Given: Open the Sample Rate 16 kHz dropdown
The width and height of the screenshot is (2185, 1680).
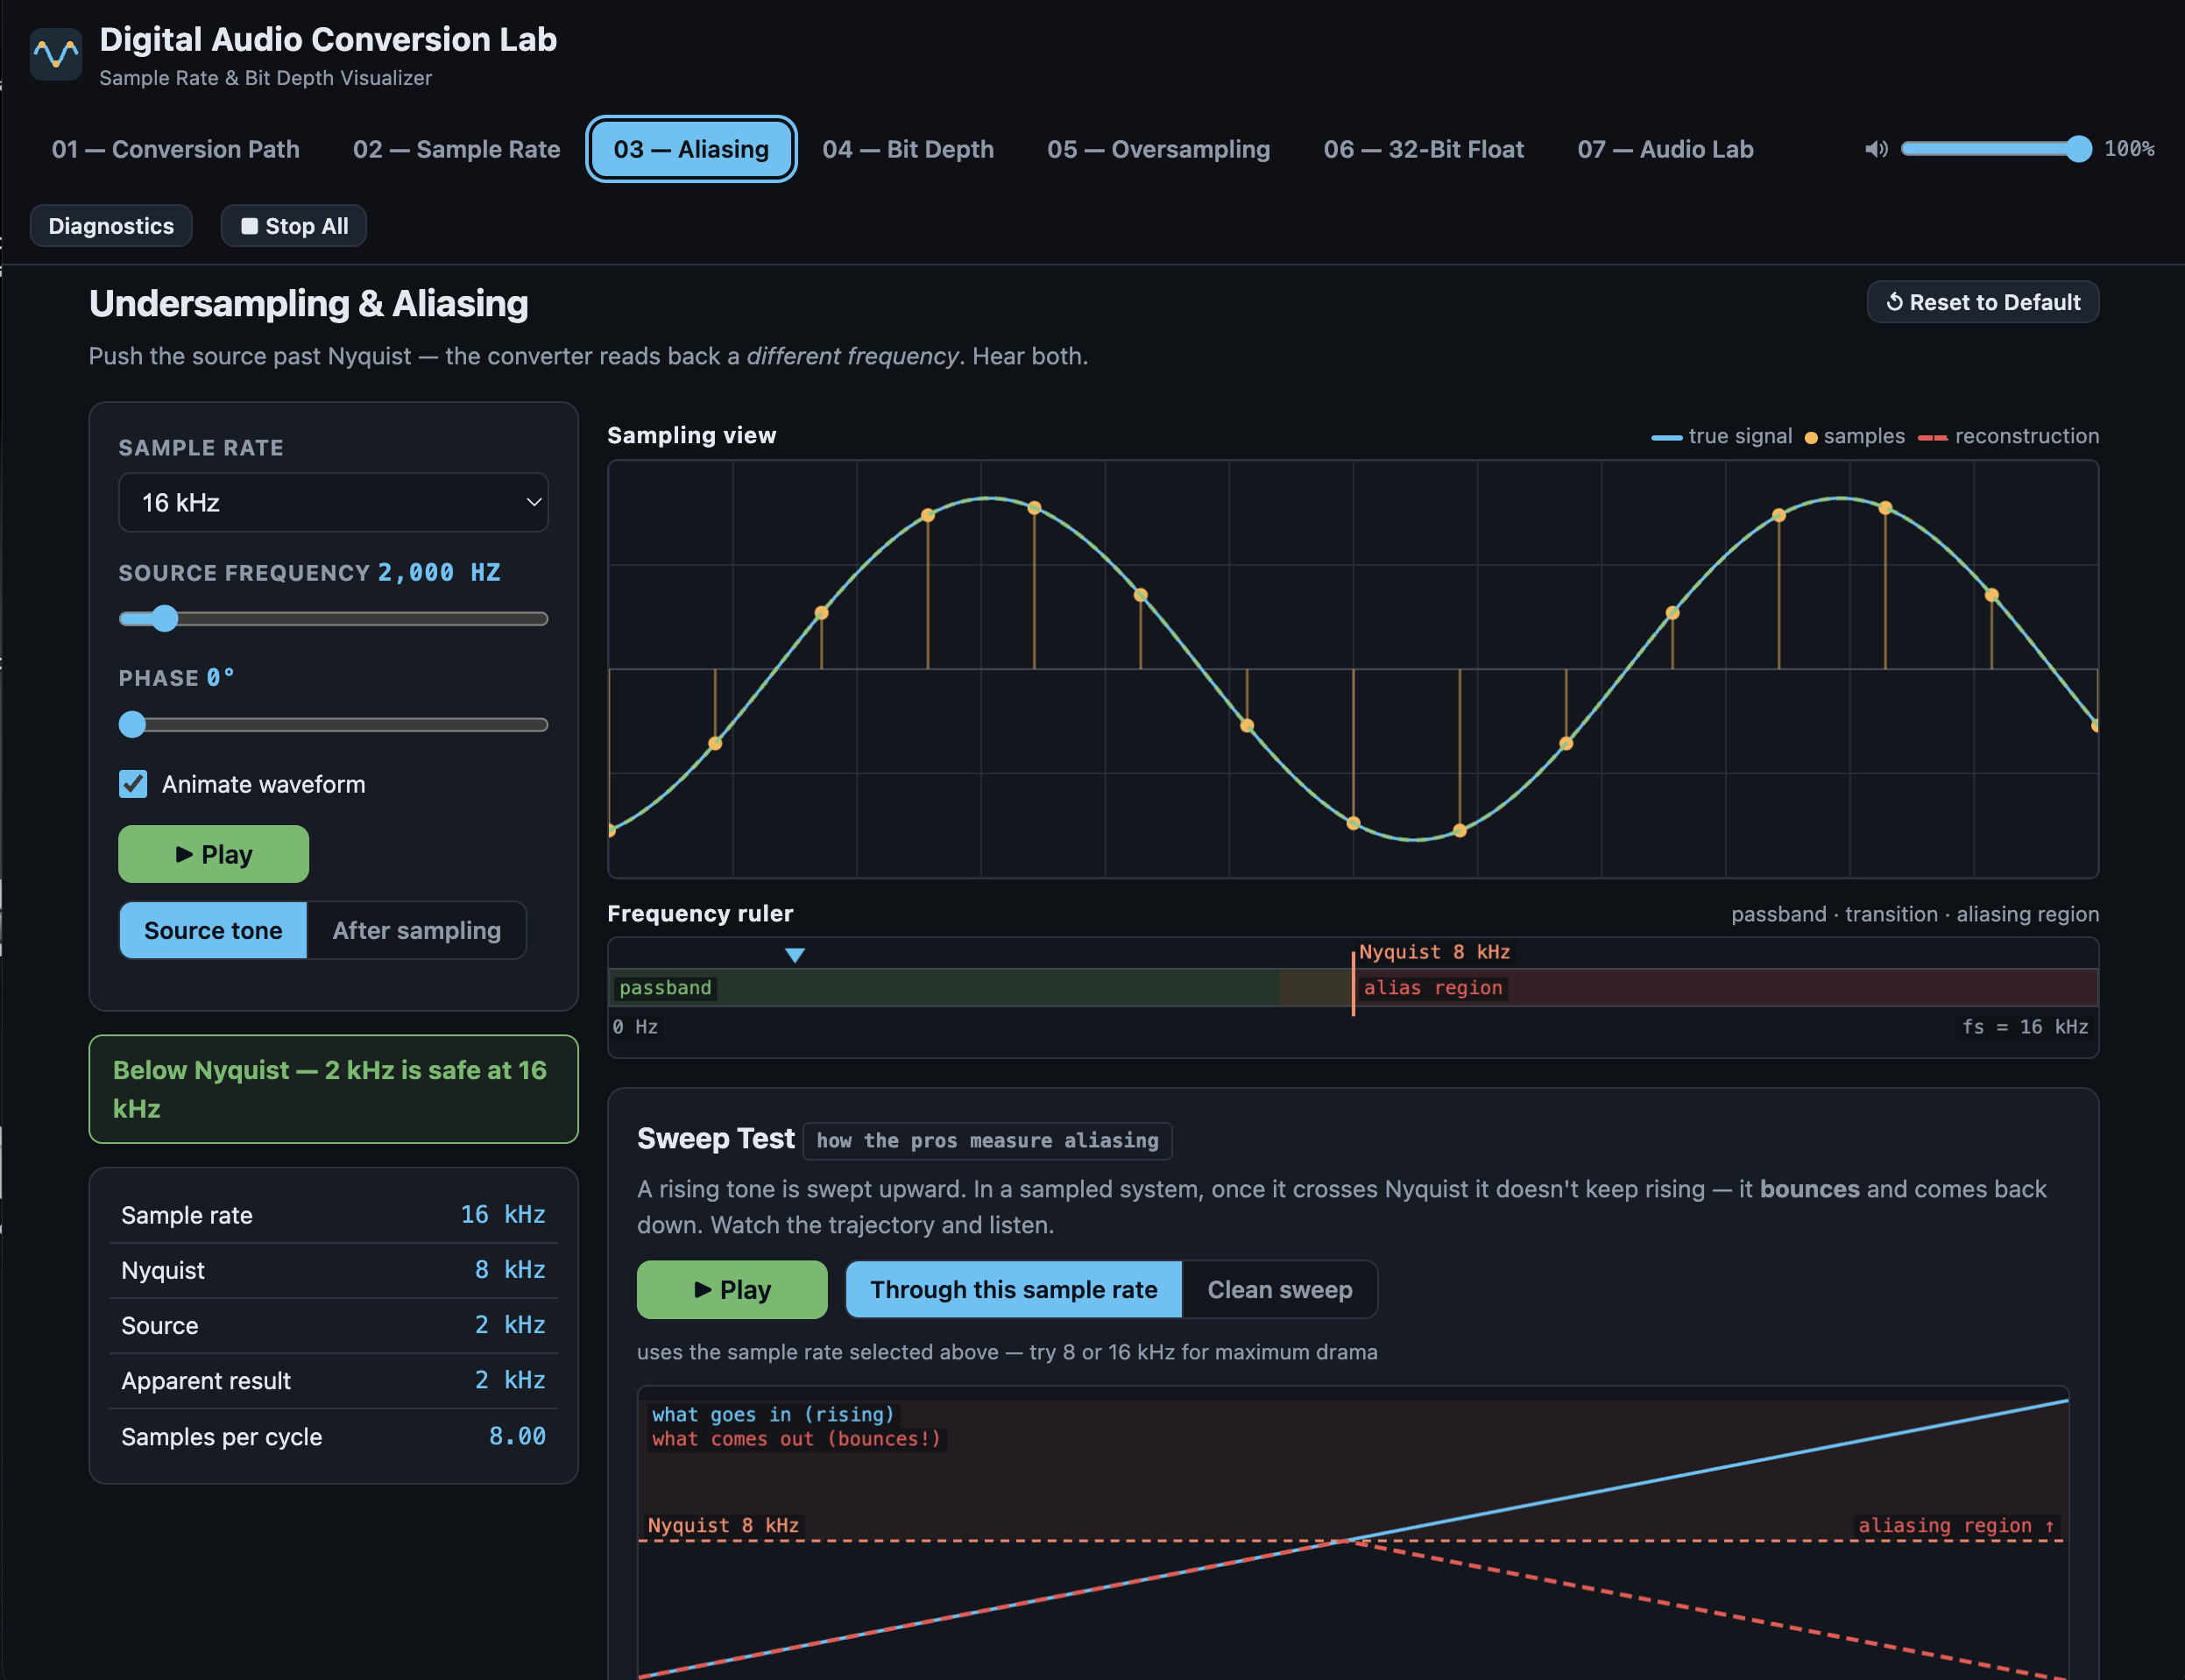Looking at the screenshot, I should pyautogui.click(x=333, y=502).
